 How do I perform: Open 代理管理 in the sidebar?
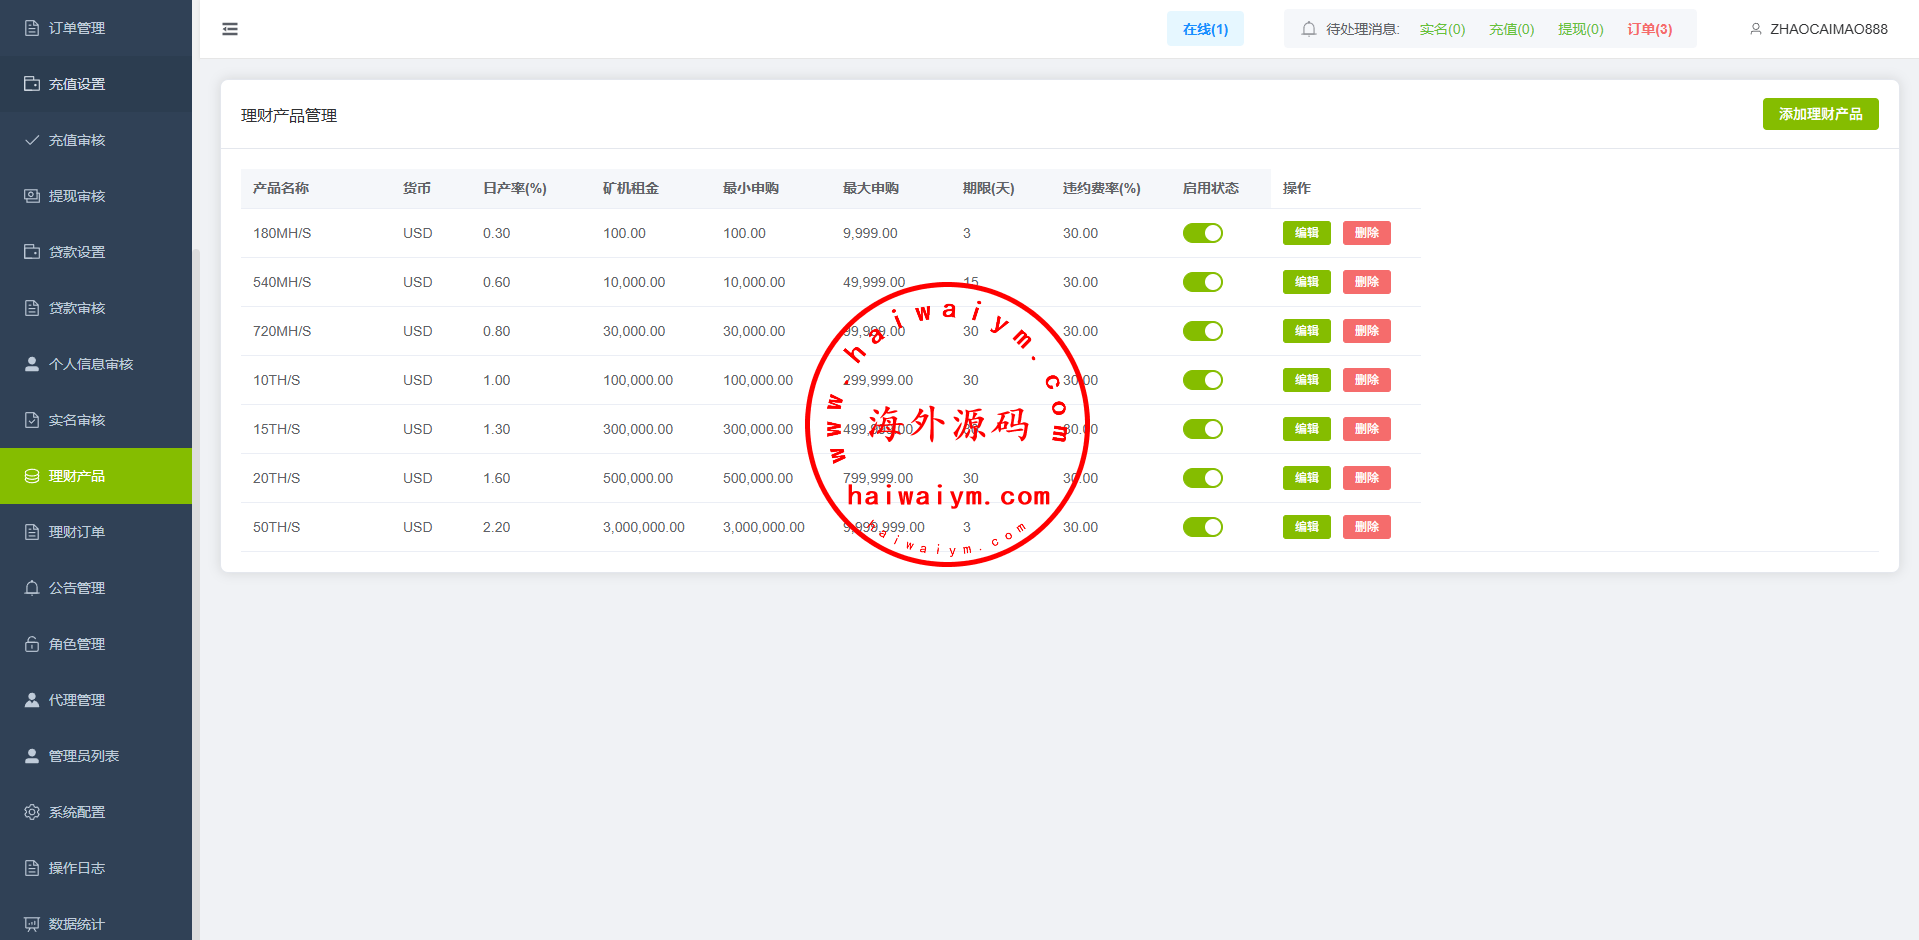point(77,700)
